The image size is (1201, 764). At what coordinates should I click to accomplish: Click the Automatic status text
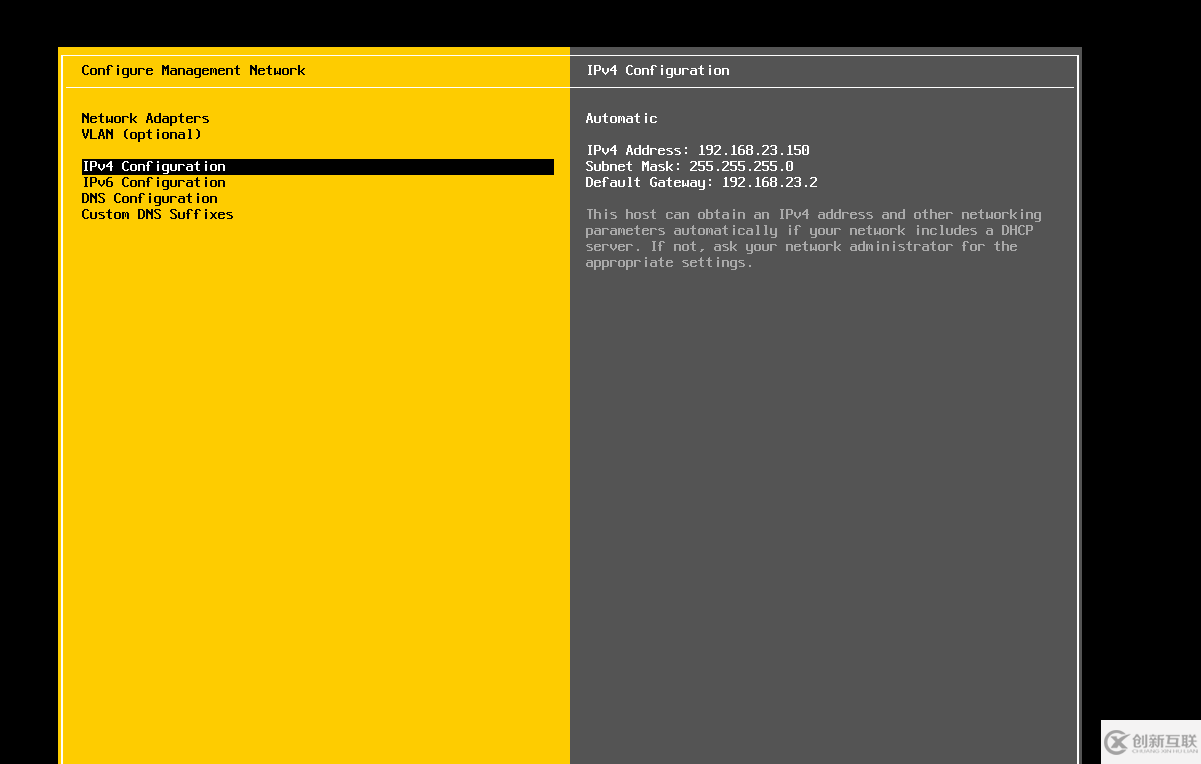(x=621, y=118)
